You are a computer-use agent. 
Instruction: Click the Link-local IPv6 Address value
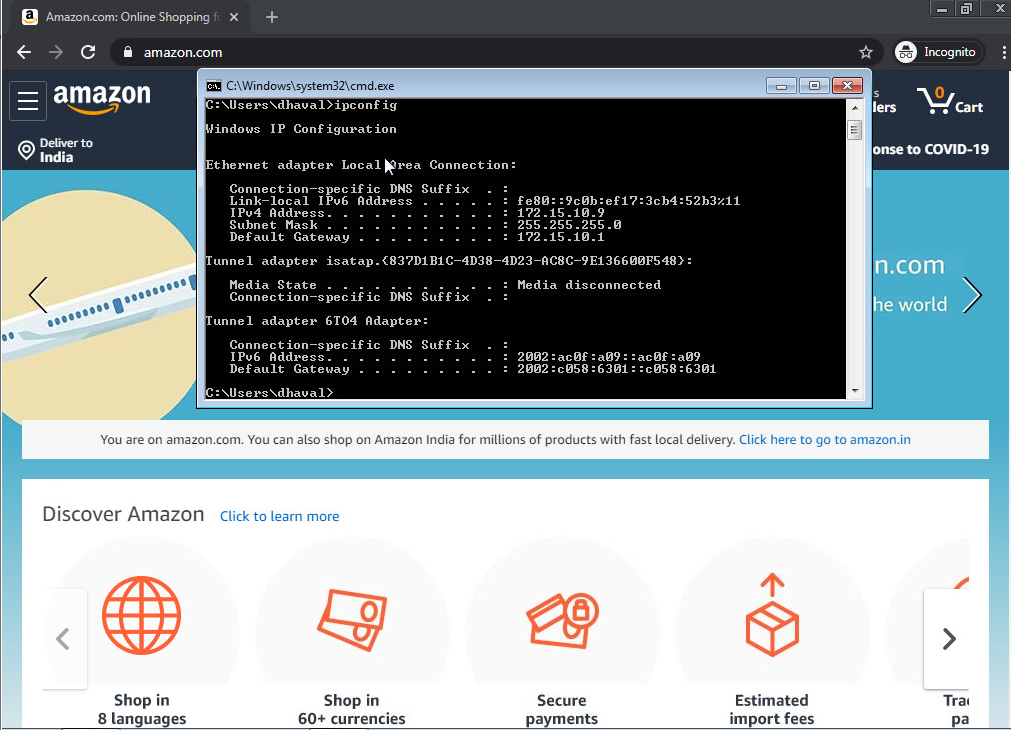coord(629,201)
